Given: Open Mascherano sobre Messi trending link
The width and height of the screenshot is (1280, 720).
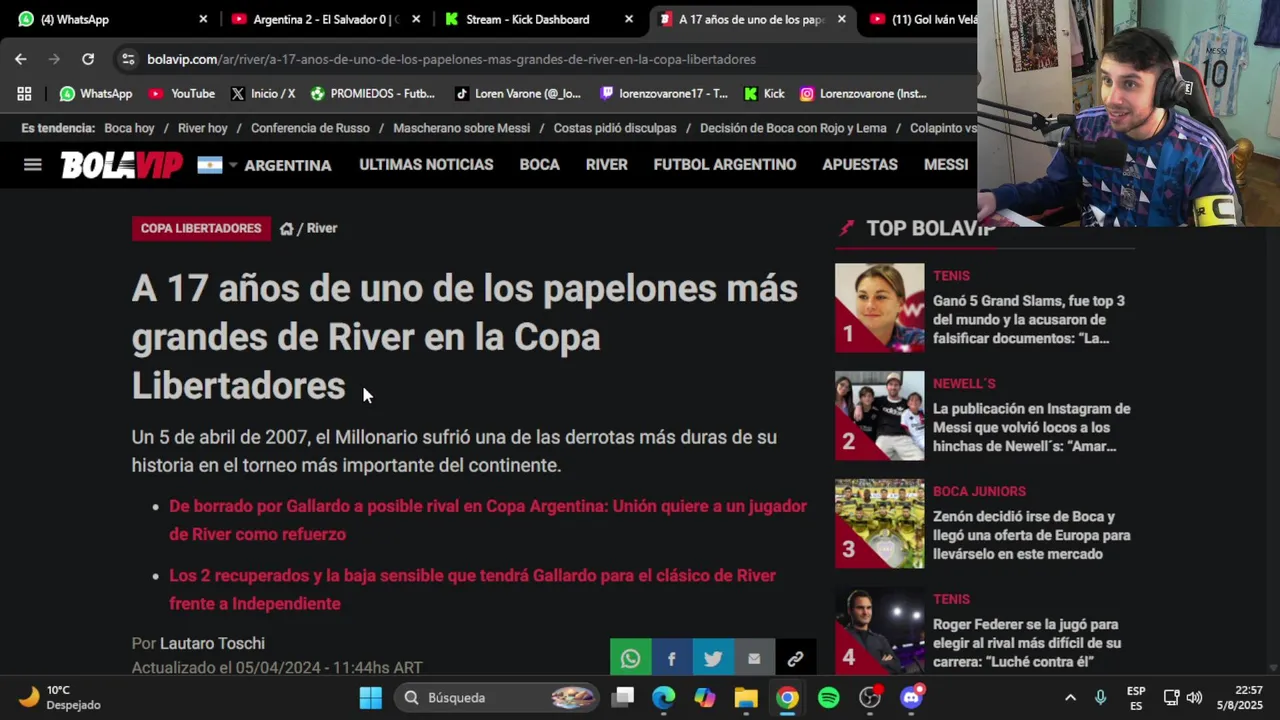Looking at the screenshot, I should pyautogui.click(x=461, y=128).
